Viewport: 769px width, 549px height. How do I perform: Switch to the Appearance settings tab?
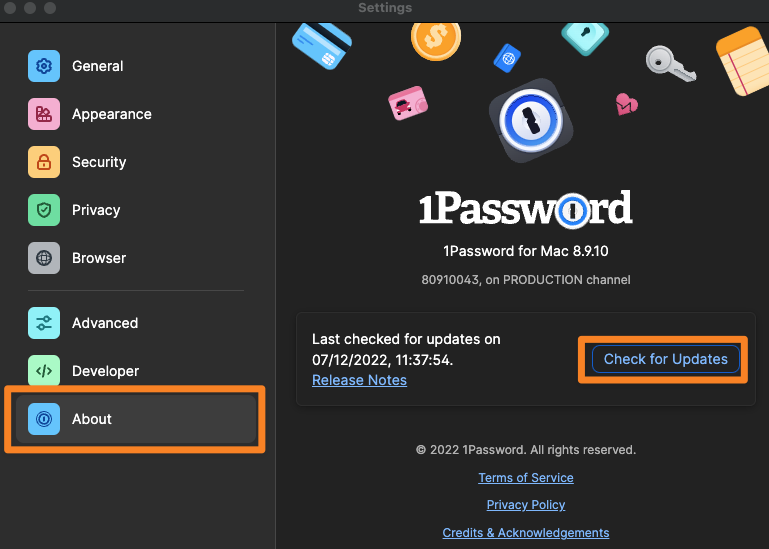click(x=112, y=114)
